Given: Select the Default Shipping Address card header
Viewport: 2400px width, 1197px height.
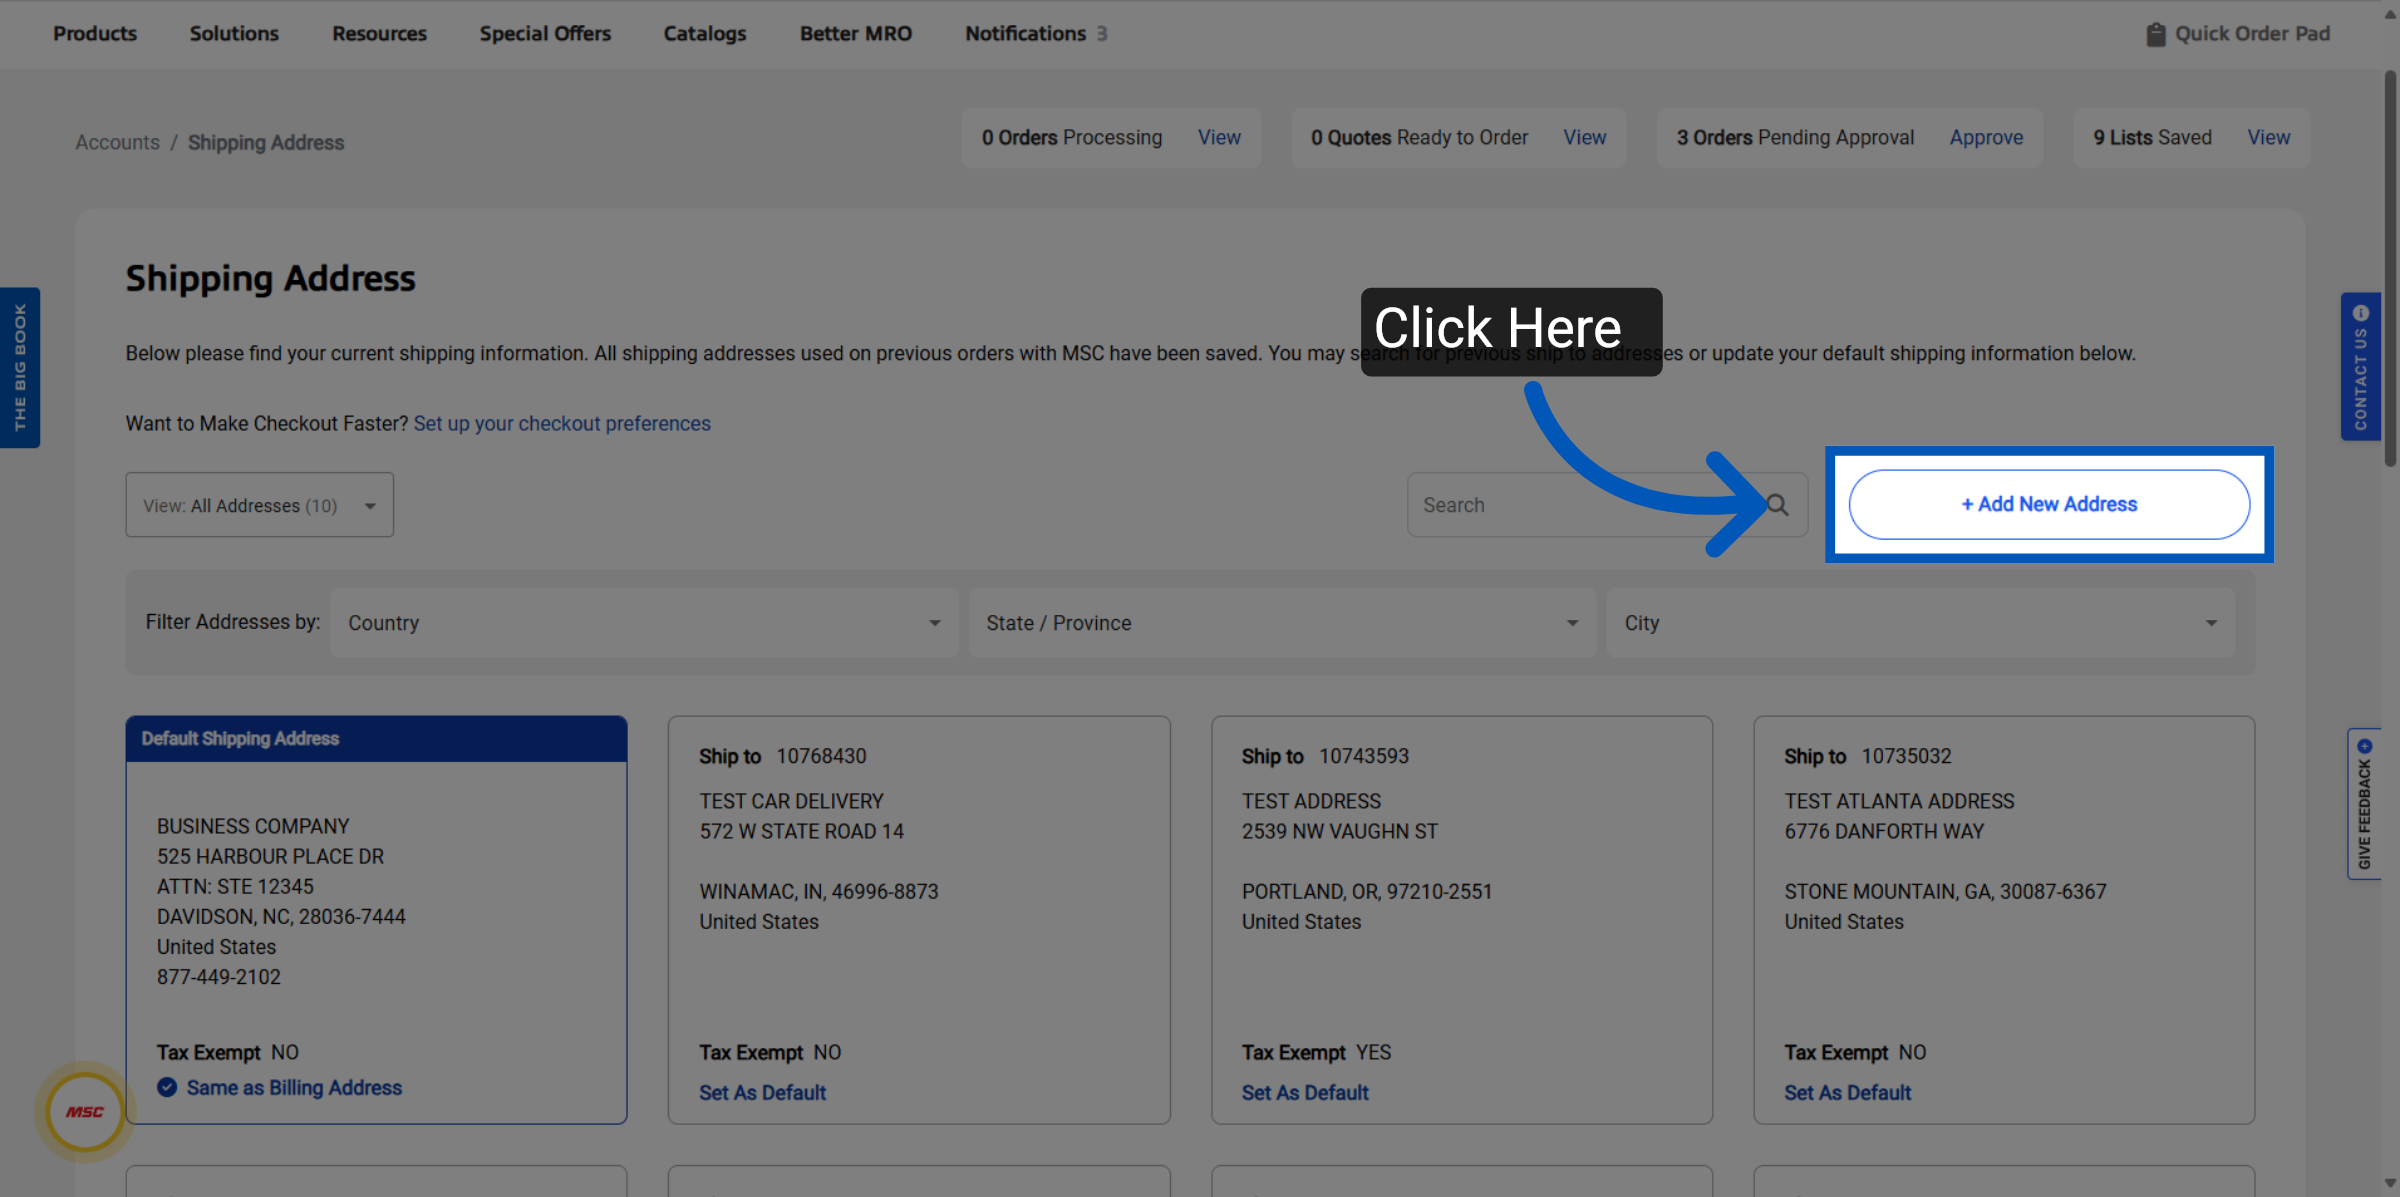Looking at the screenshot, I should point(376,738).
